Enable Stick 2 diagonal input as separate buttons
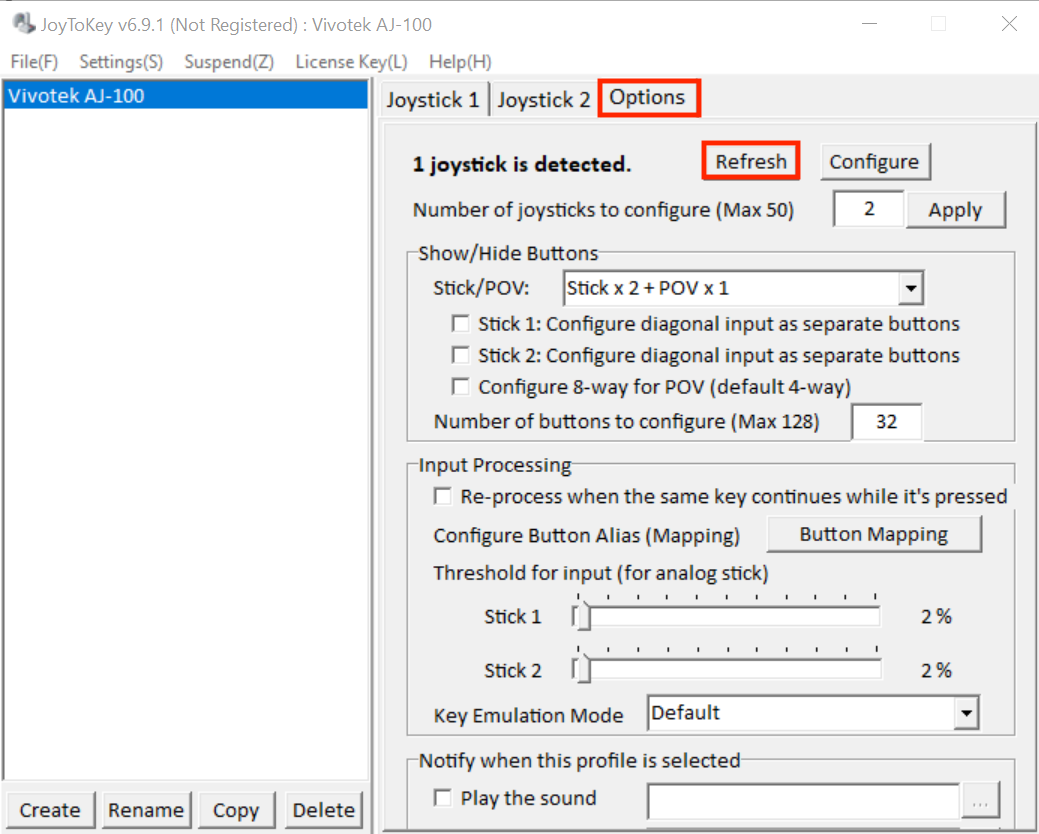This screenshot has height=834, width=1039. (461, 355)
